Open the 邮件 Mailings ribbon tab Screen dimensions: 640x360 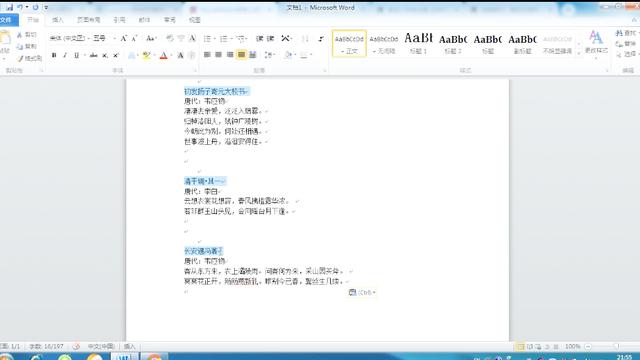(144, 20)
